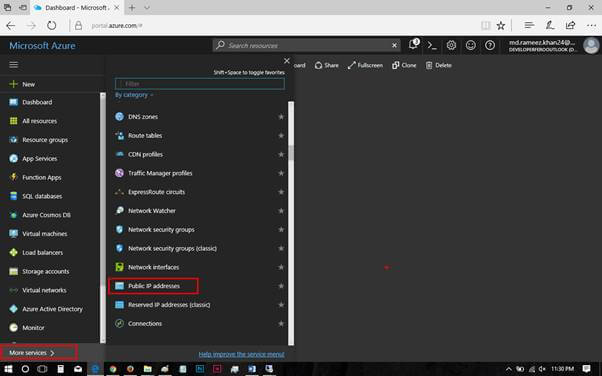The width and height of the screenshot is (602, 376).
Task: Open Windows Start menu
Action: coord(8,369)
